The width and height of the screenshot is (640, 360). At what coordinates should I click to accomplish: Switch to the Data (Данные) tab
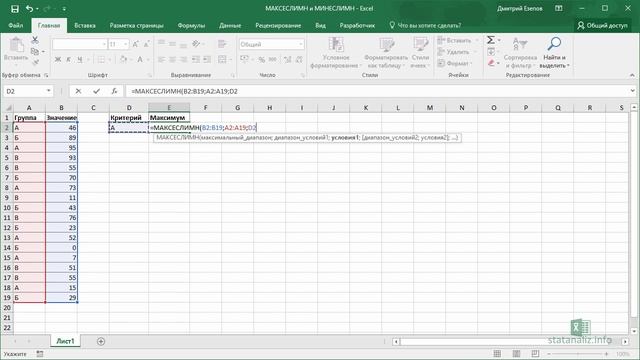pos(230,25)
